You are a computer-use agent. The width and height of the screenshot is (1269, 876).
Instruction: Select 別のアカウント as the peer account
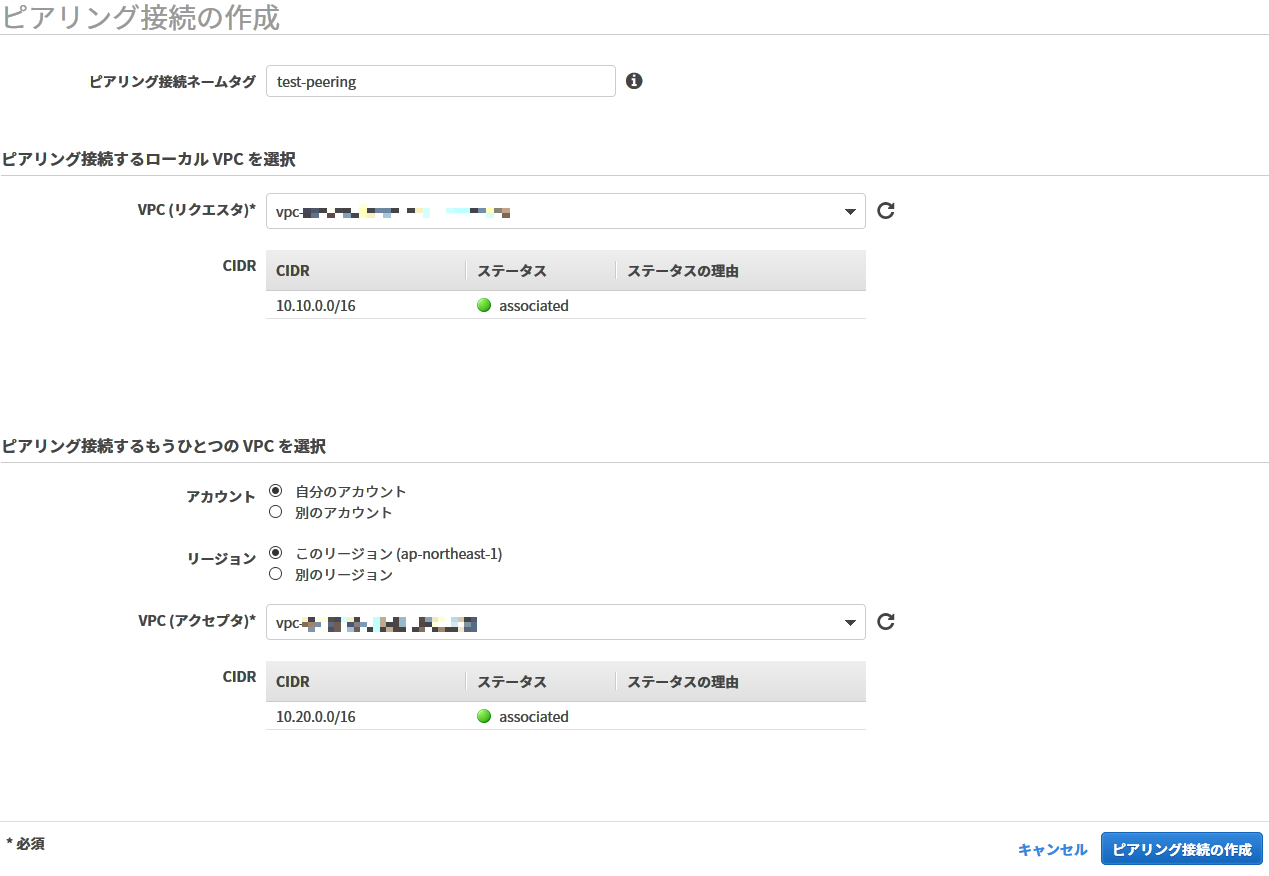(x=275, y=511)
